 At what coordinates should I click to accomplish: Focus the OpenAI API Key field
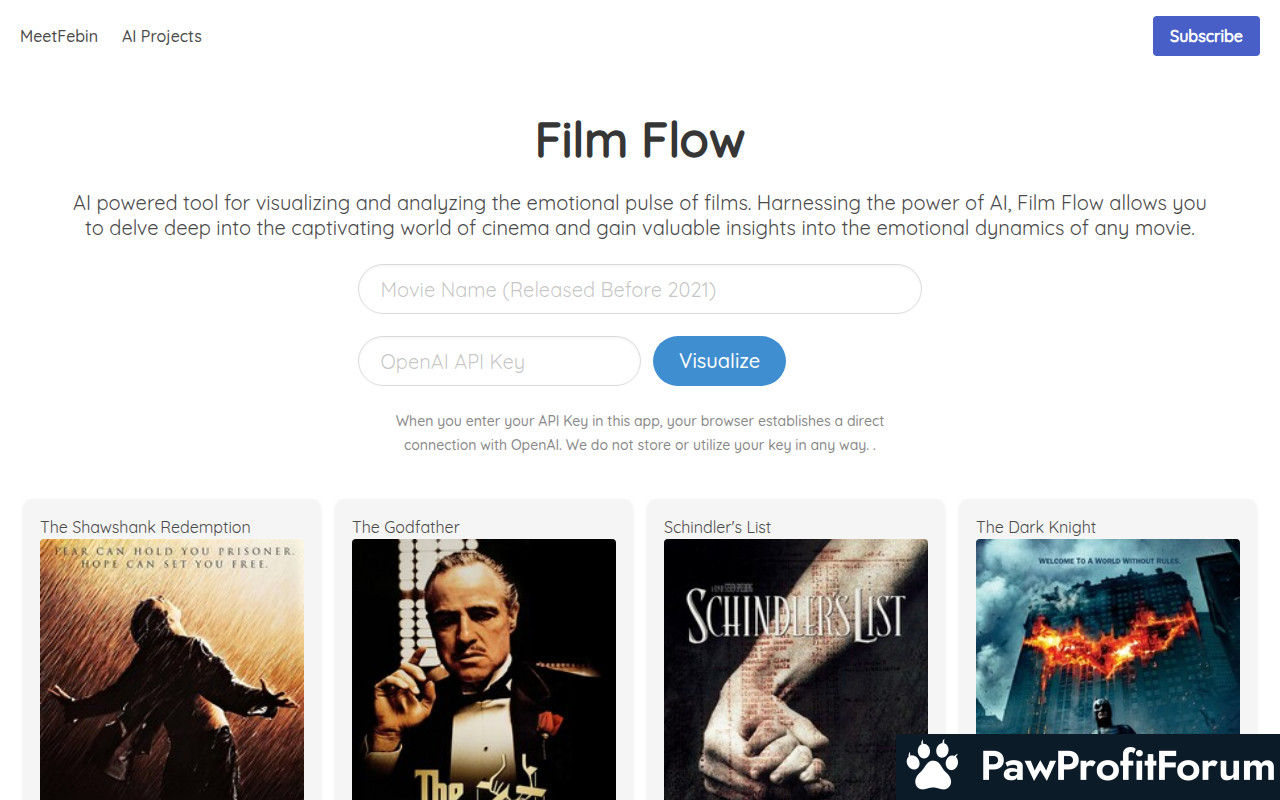[499, 361]
